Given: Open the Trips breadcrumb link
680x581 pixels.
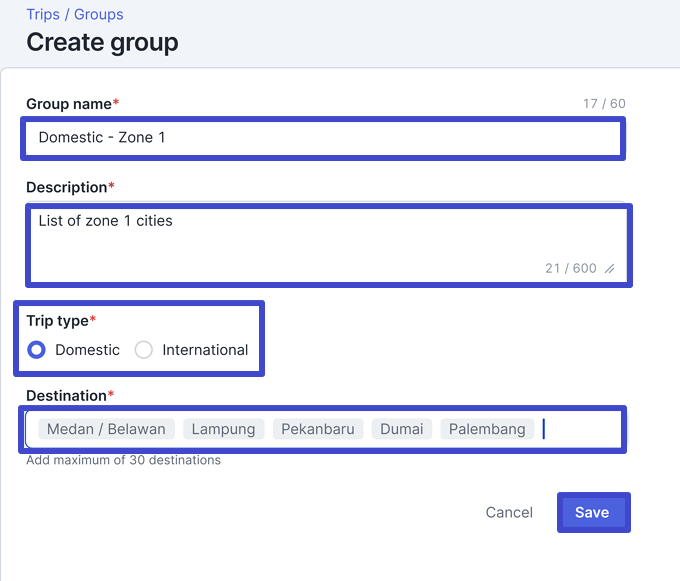Looking at the screenshot, I should click(43, 15).
